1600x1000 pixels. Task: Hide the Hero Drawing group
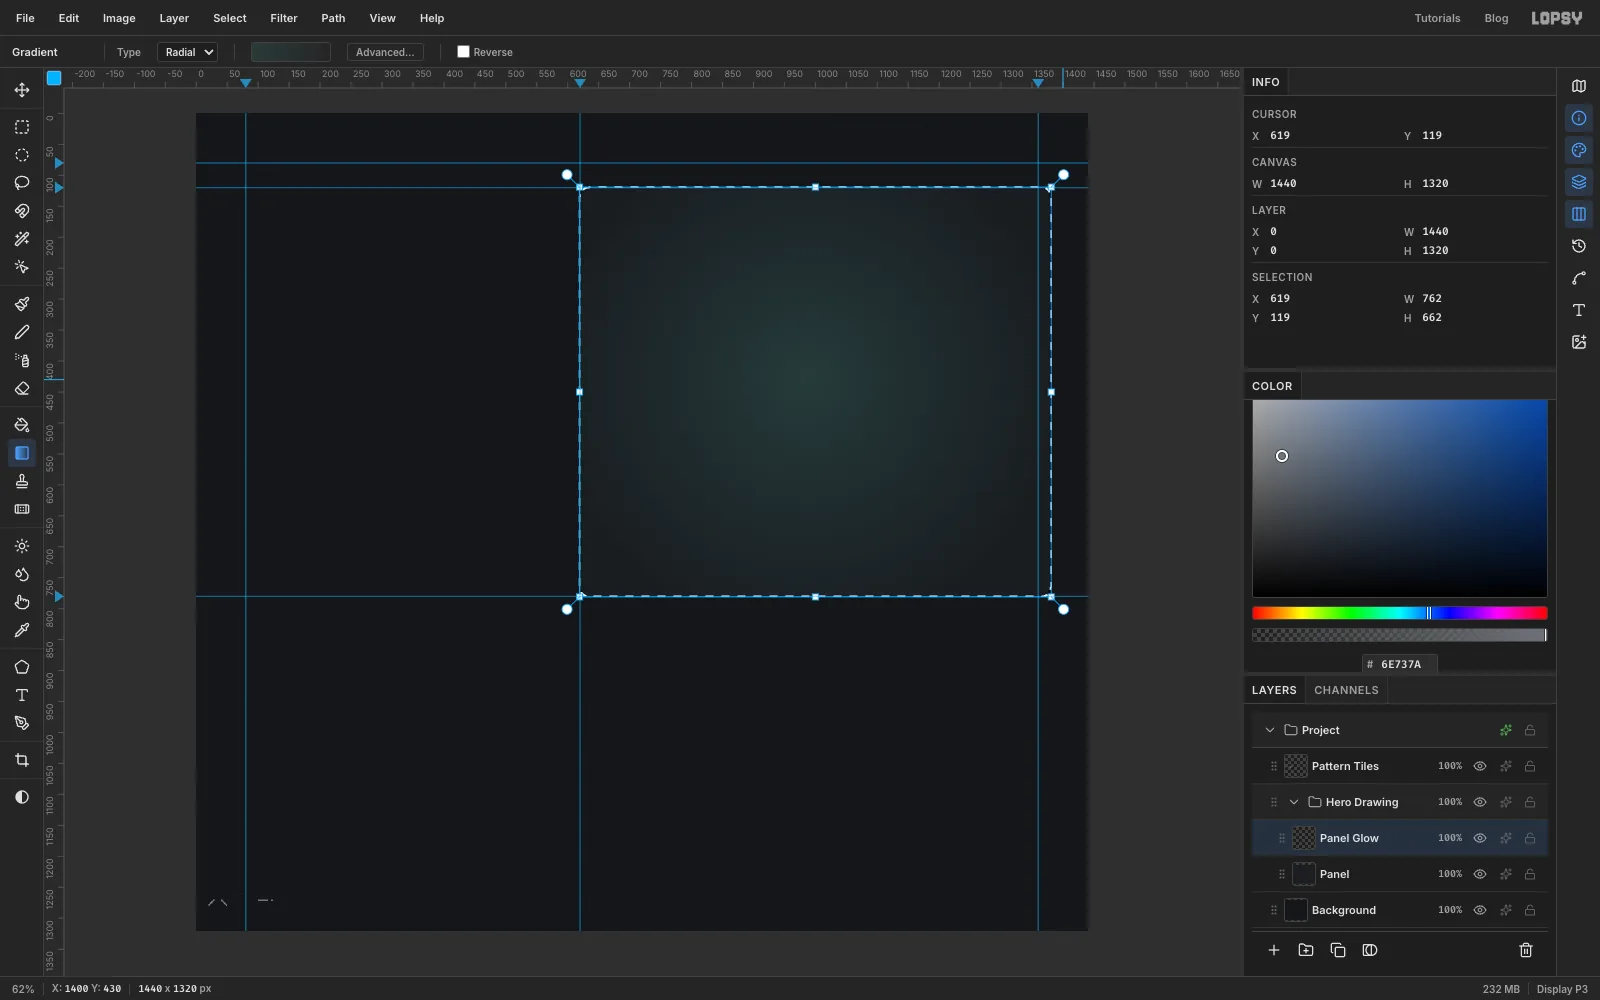[1480, 802]
